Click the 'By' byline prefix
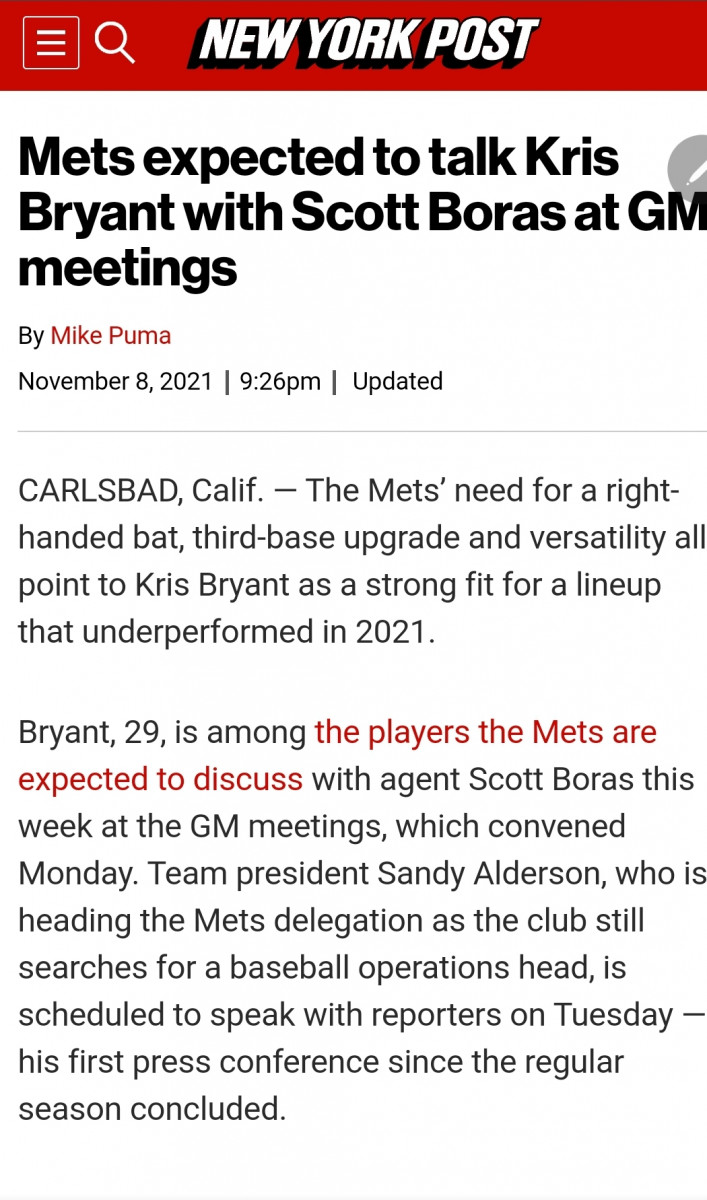The height and width of the screenshot is (1200, 707). (30, 336)
